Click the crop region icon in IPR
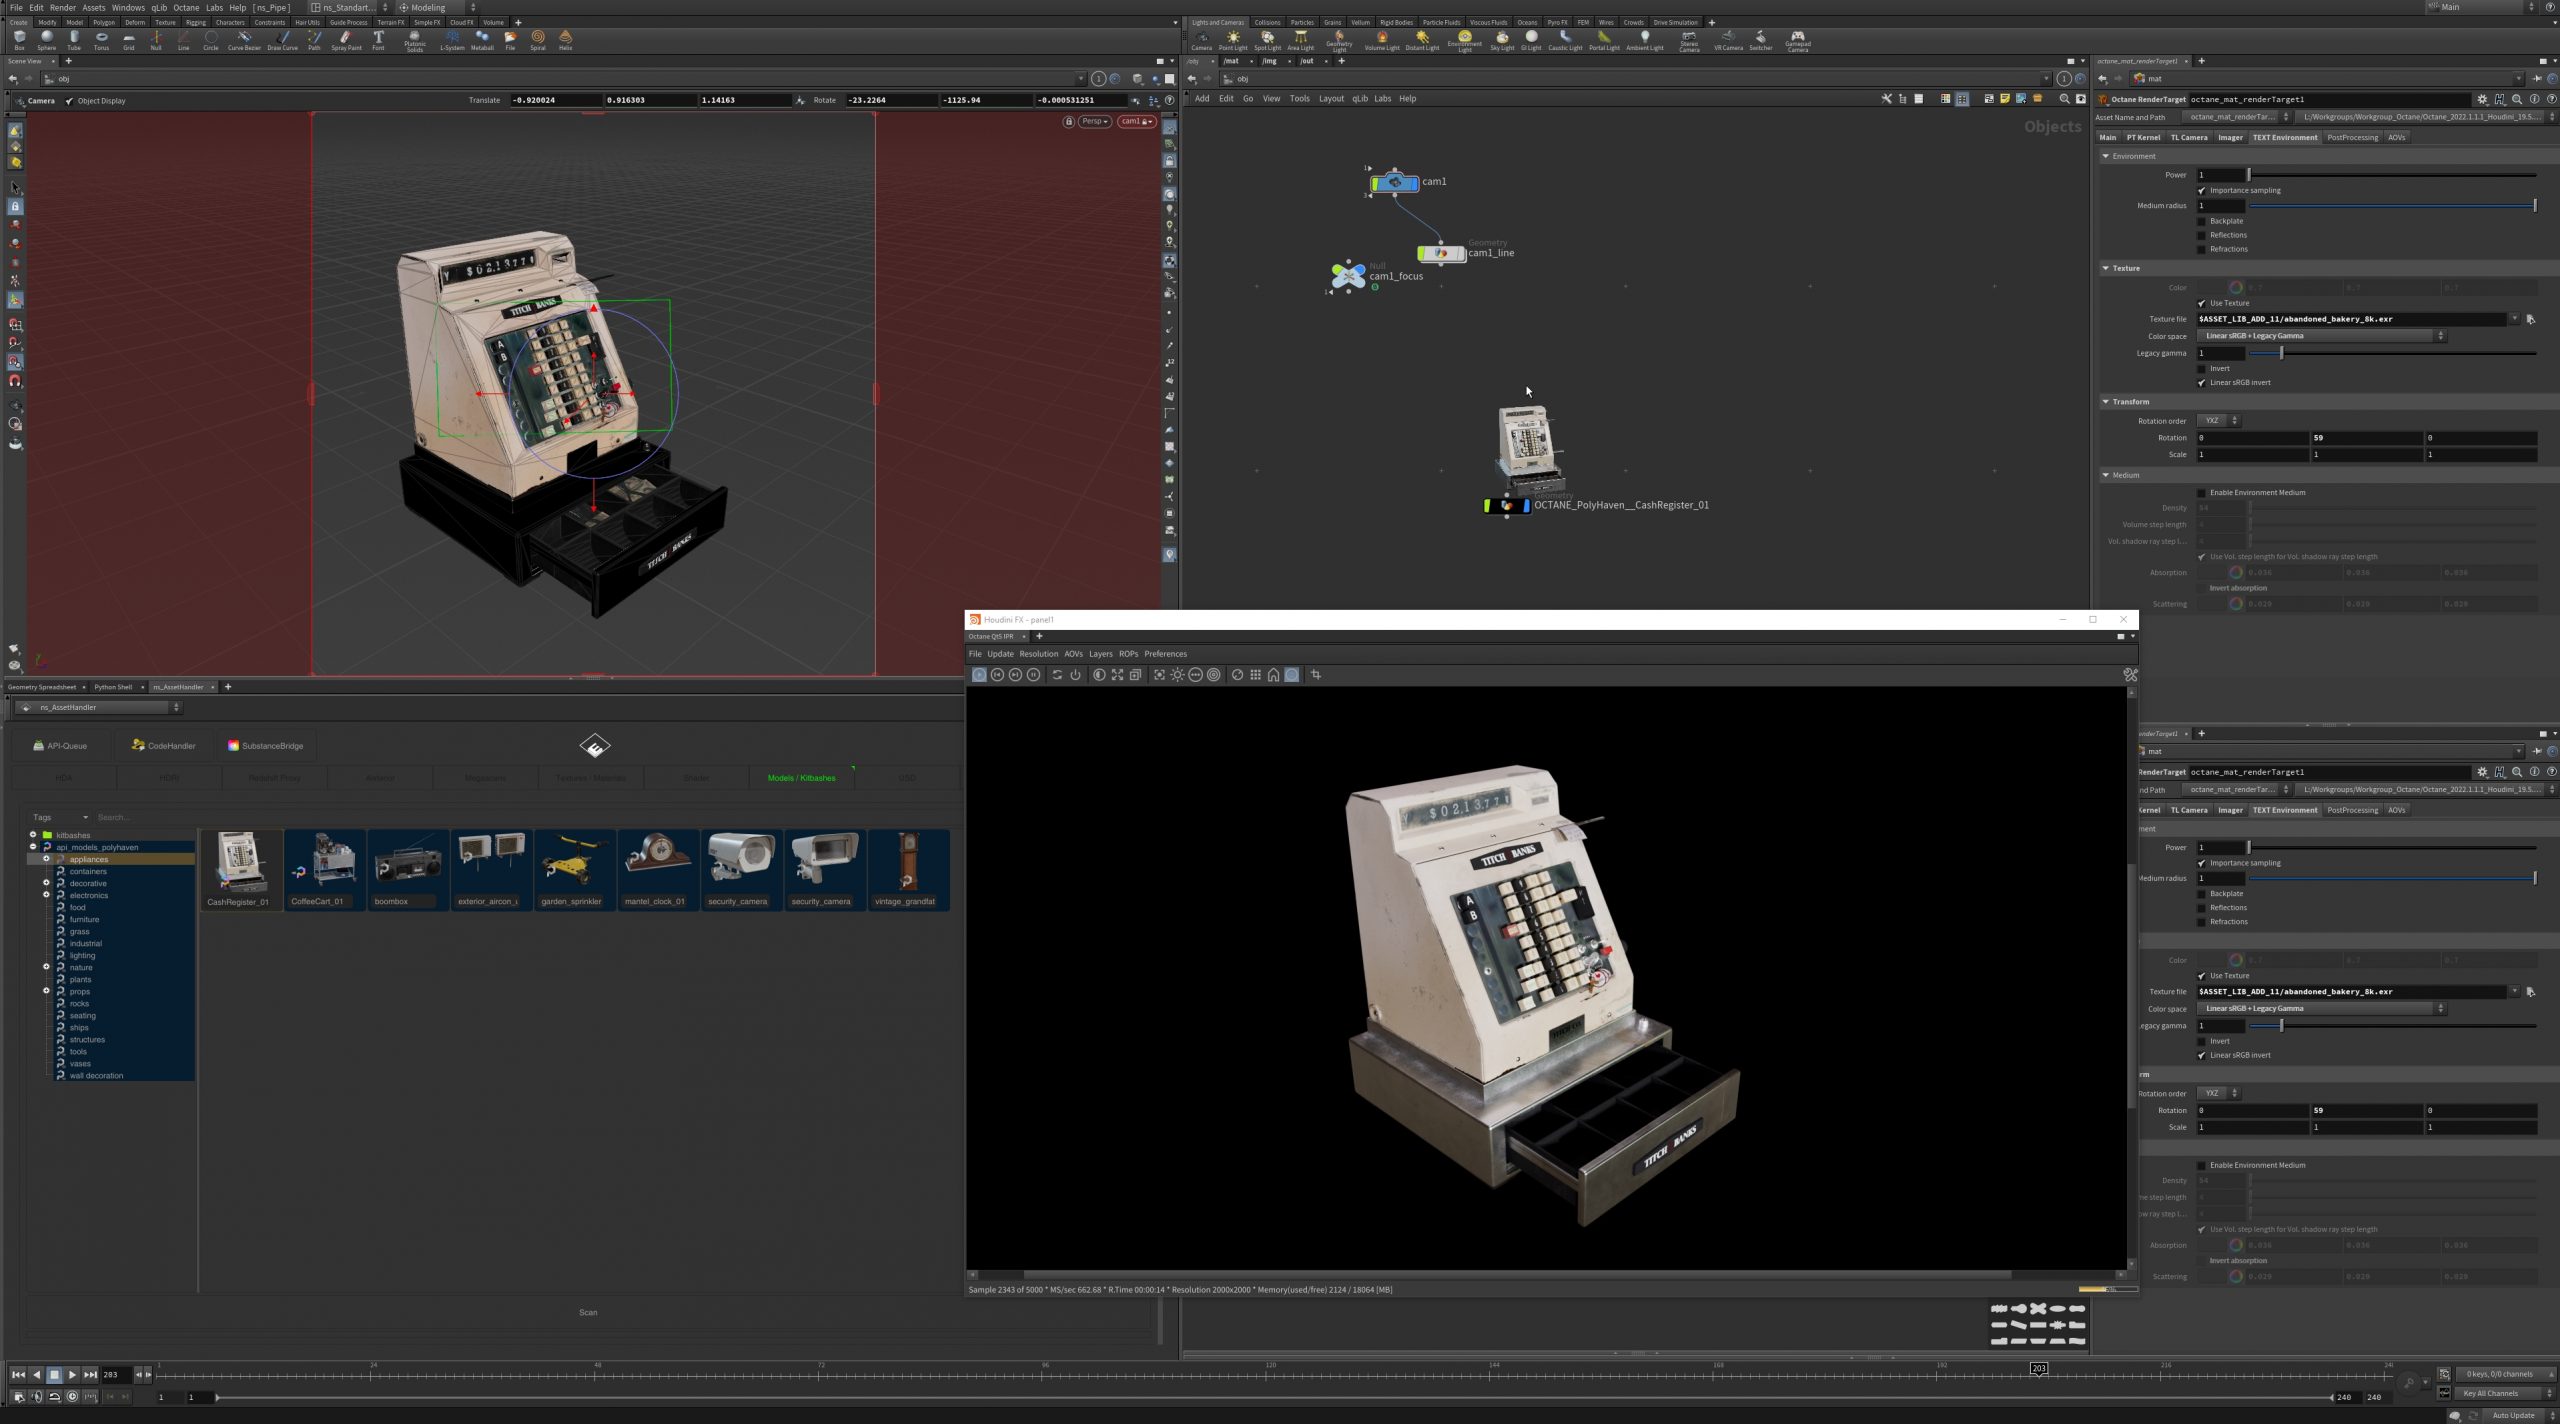The image size is (2560, 1424). [x=1316, y=675]
